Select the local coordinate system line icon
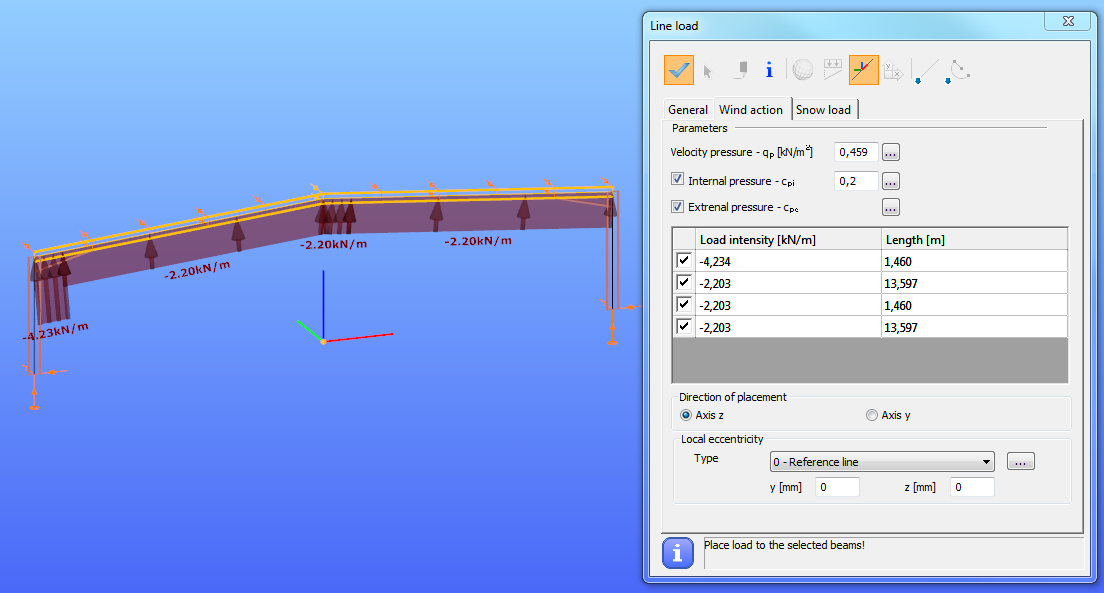The image size is (1104, 593). point(863,70)
